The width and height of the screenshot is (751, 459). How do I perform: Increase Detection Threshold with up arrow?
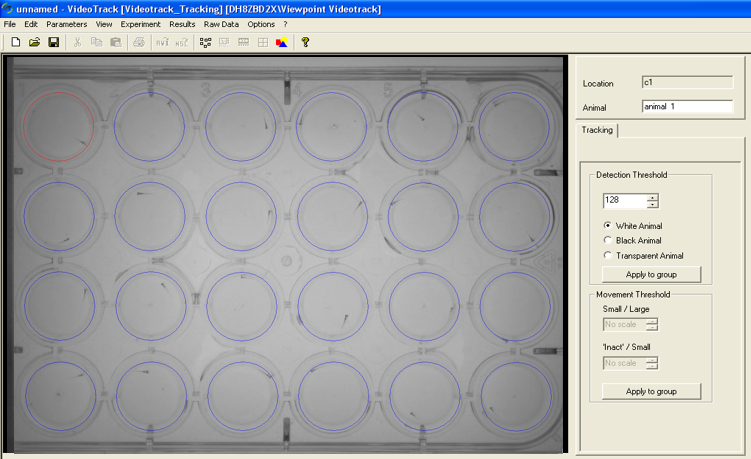[x=653, y=197]
